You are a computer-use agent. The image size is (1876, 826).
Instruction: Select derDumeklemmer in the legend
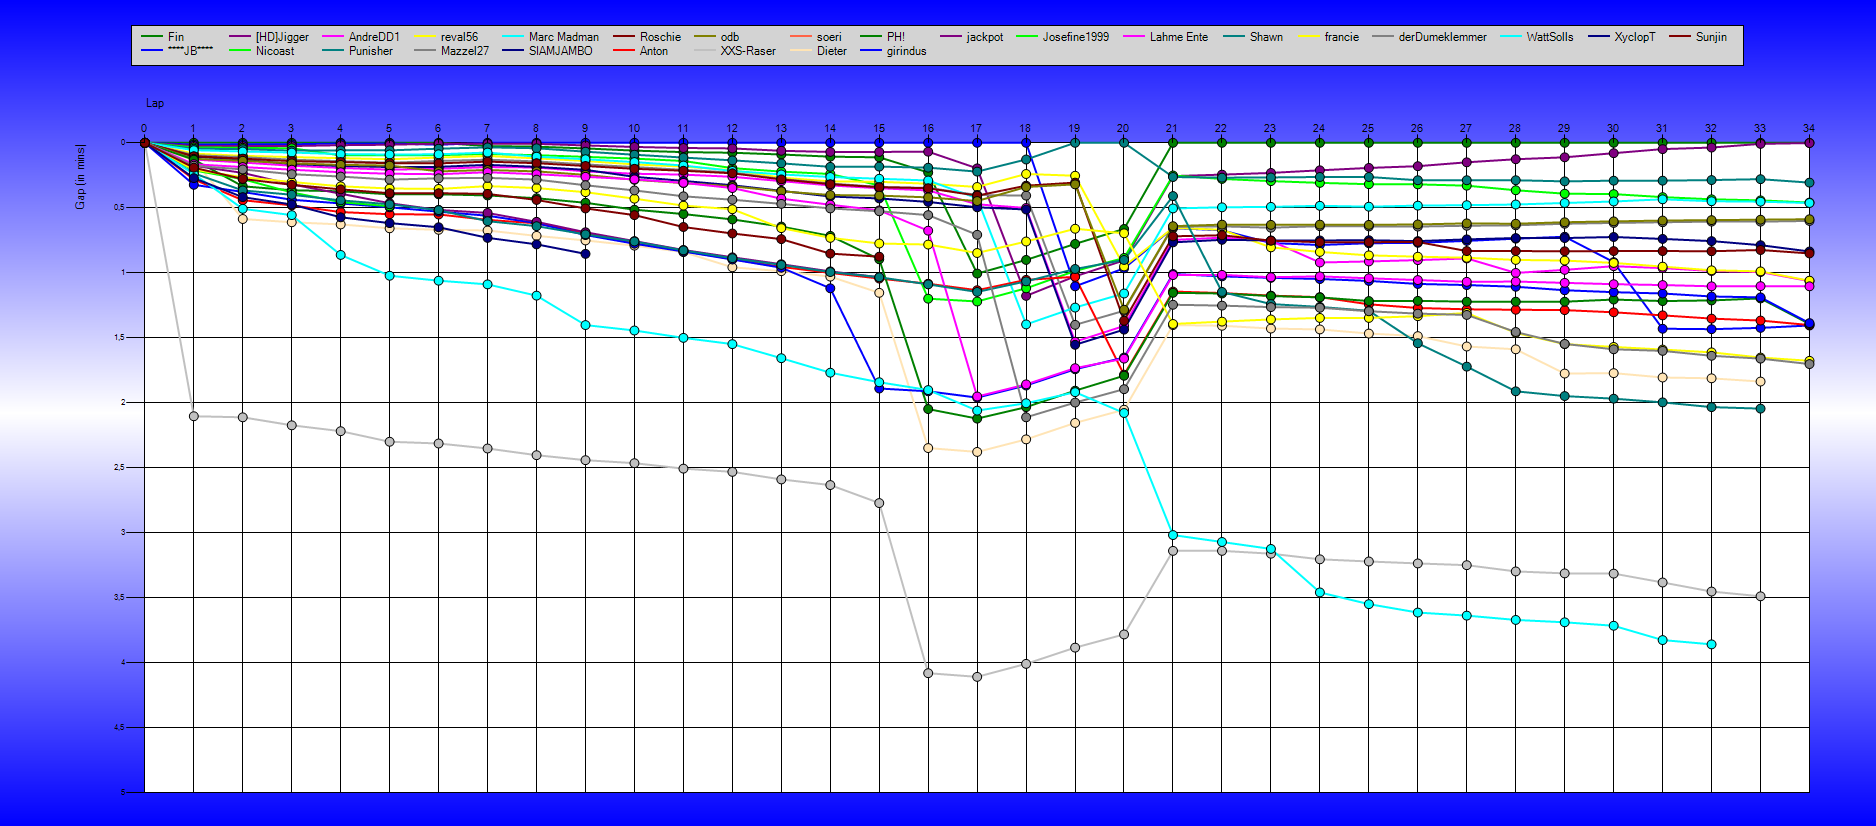[1442, 37]
